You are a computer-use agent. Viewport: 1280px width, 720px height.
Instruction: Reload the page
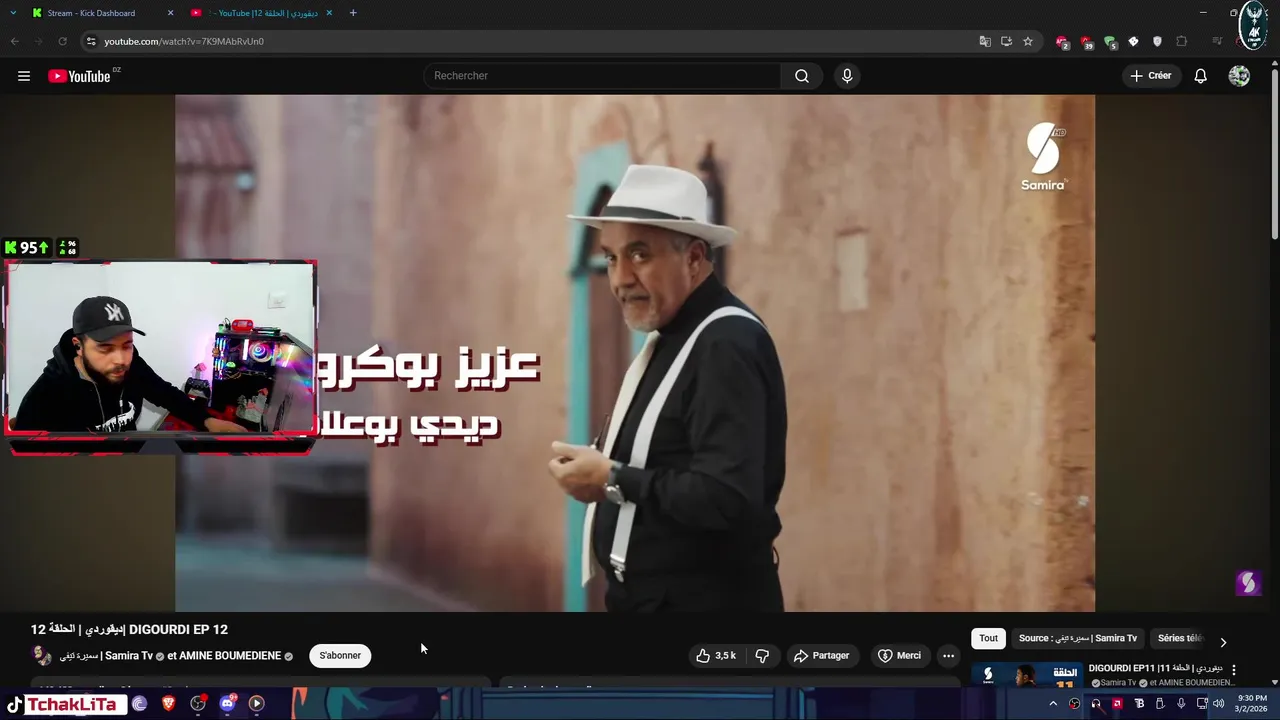point(62,41)
